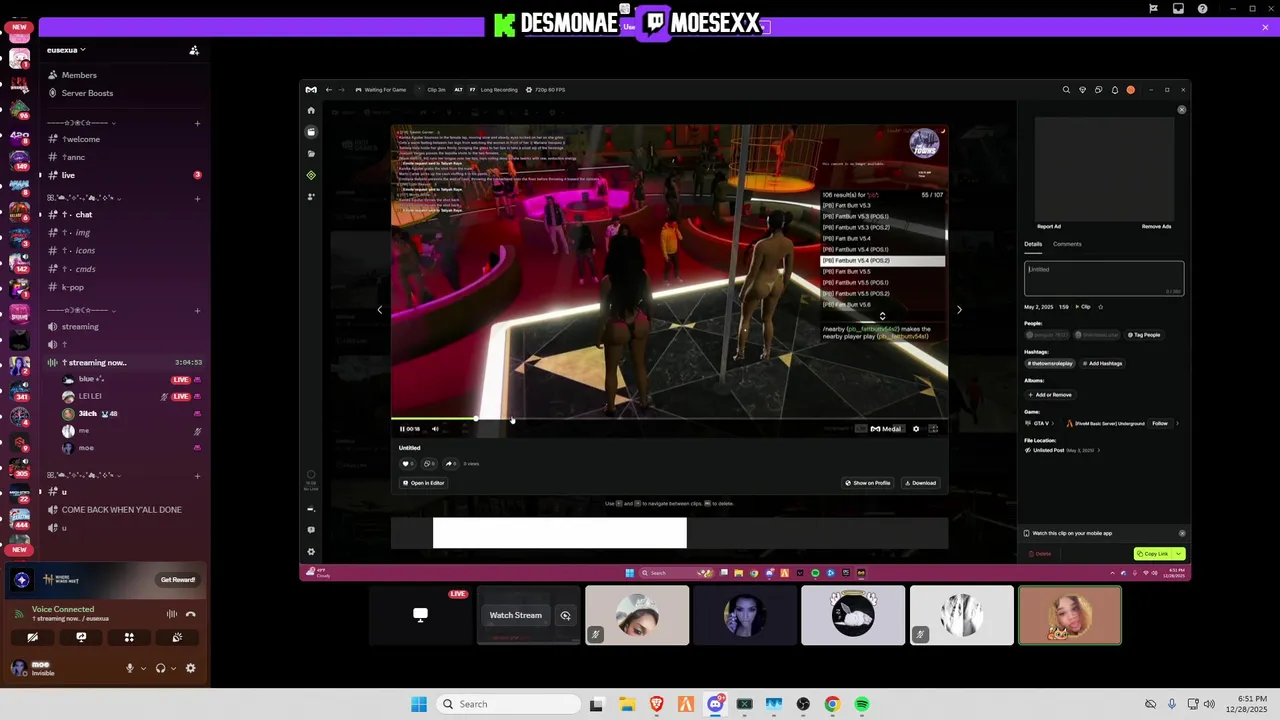
Task: Toggle Discord camera button
Action: tap(33, 637)
